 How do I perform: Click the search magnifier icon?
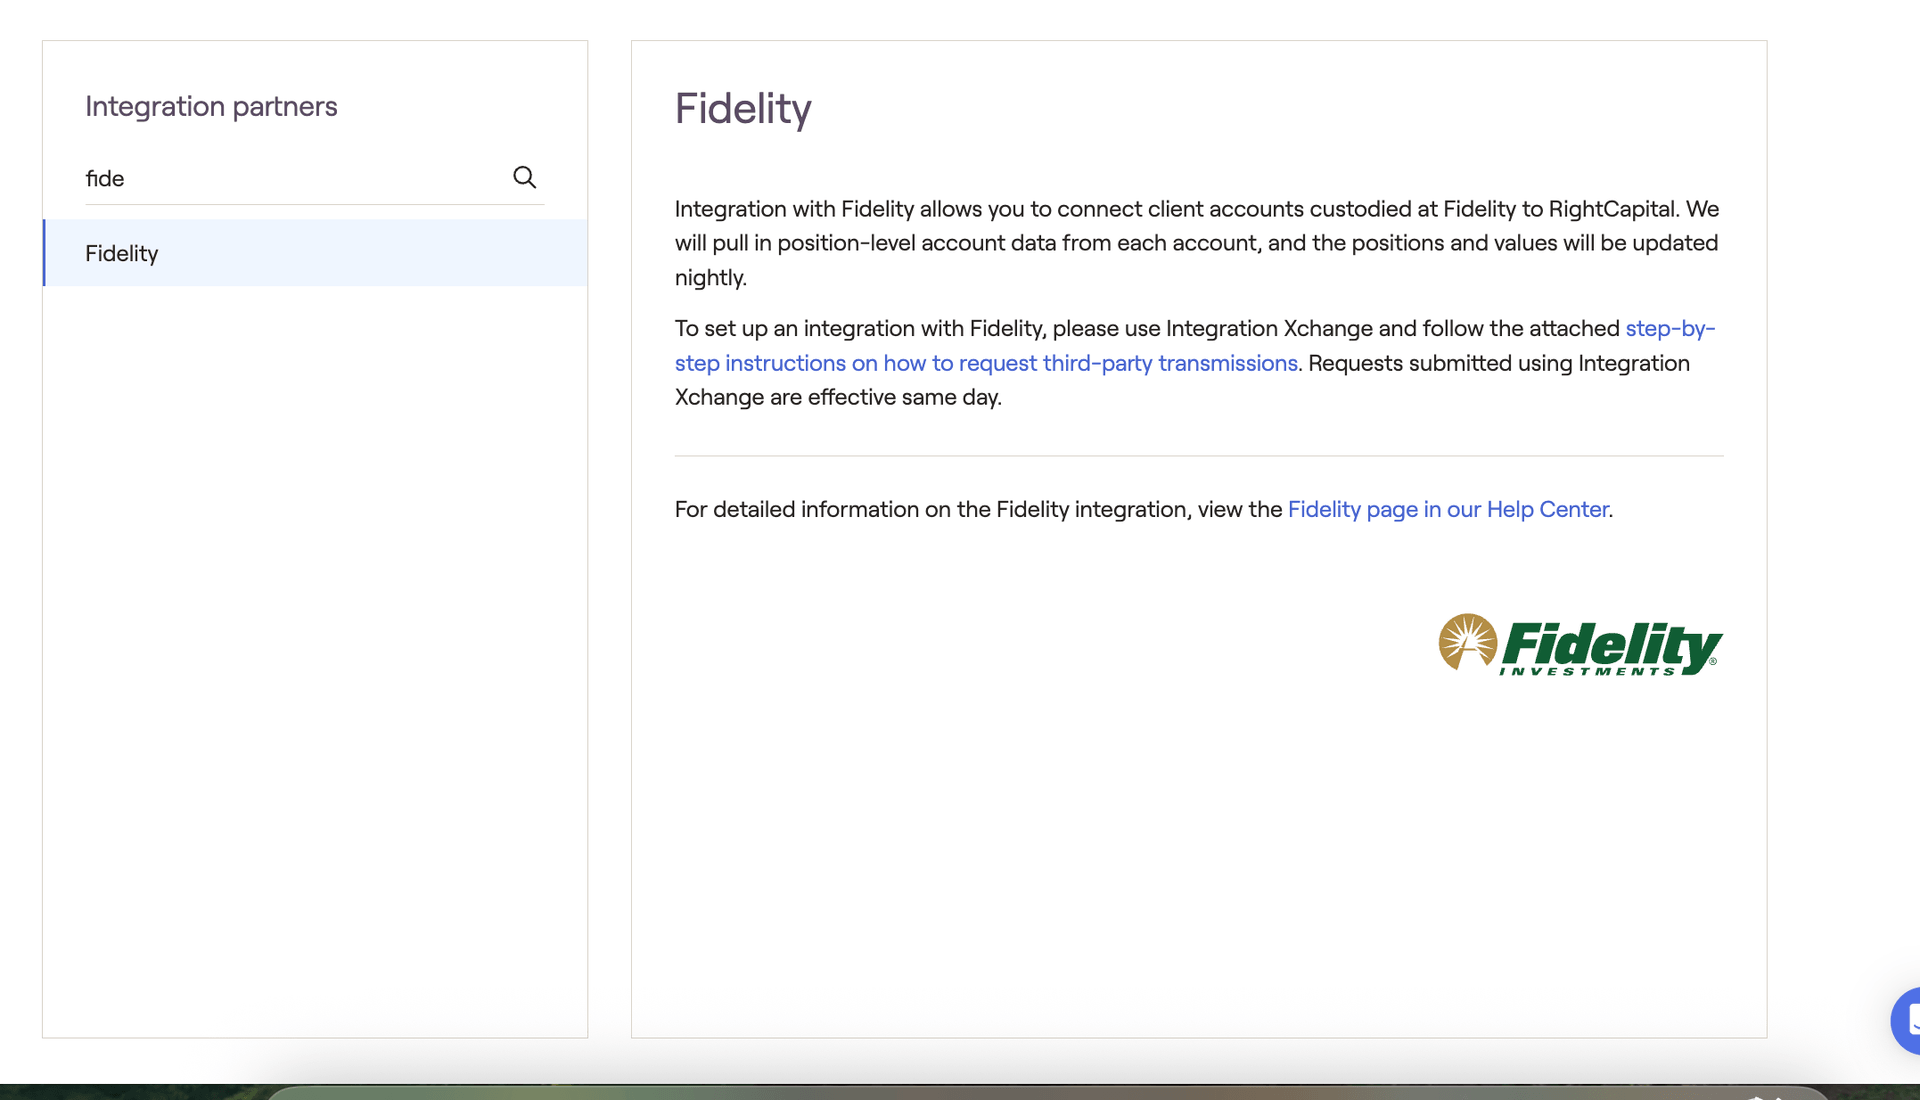pos(524,177)
